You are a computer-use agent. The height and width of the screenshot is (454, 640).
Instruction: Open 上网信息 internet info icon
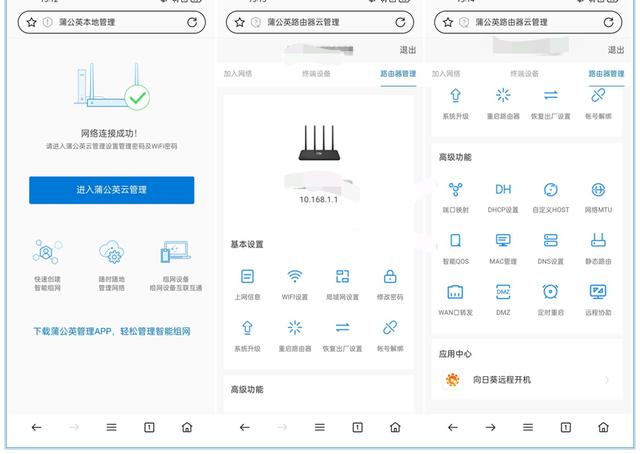pyautogui.click(x=247, y=276)
